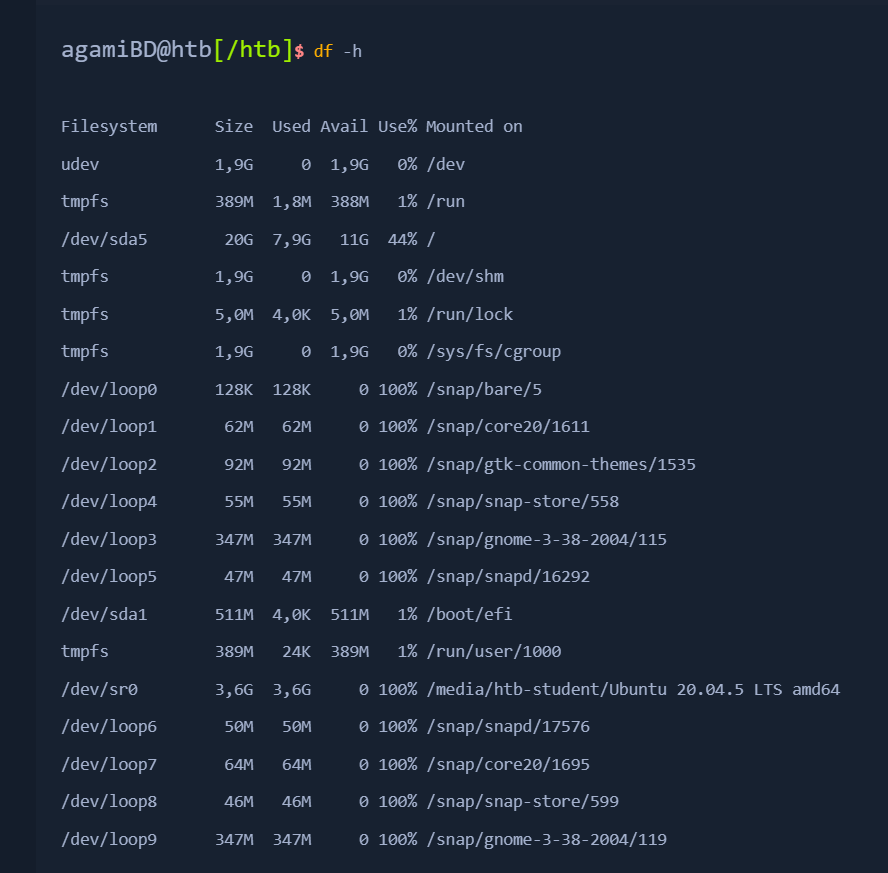Click the /dev/loop0 entry
Viewport: 888px width, 873px height.
click(x=109, y=390)
